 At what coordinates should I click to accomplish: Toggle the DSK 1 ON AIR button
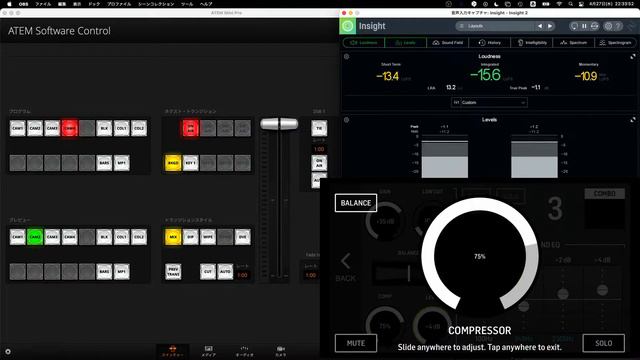[x=319, y=163]
